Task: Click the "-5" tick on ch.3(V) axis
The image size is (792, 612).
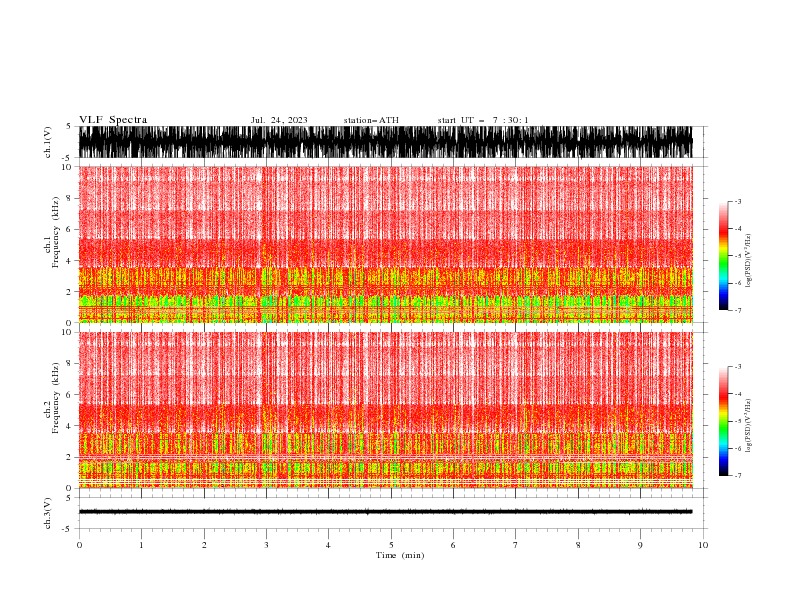Action: (68, 529)
